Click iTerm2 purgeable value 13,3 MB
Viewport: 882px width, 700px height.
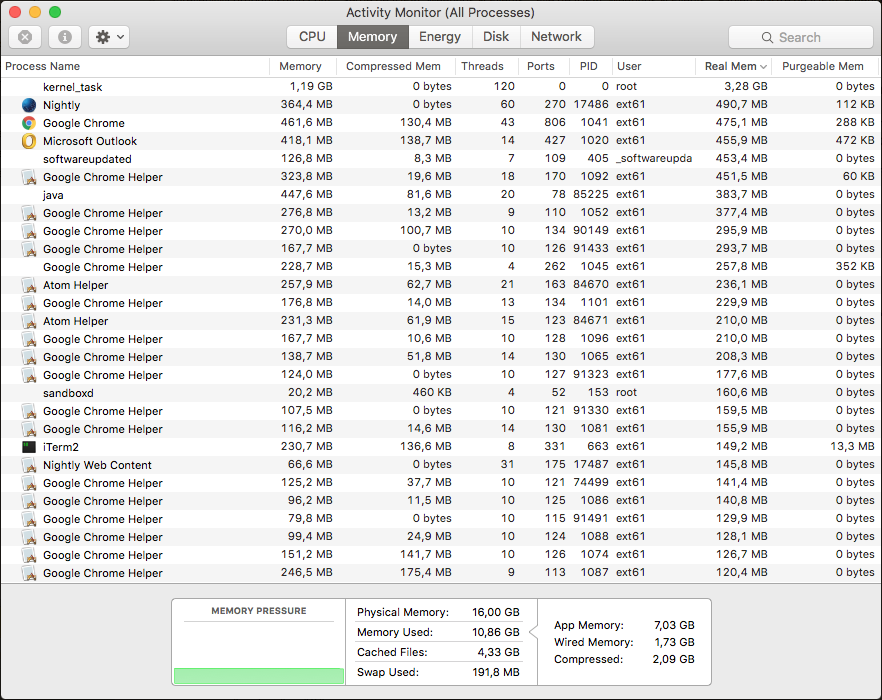click(852, 446)
